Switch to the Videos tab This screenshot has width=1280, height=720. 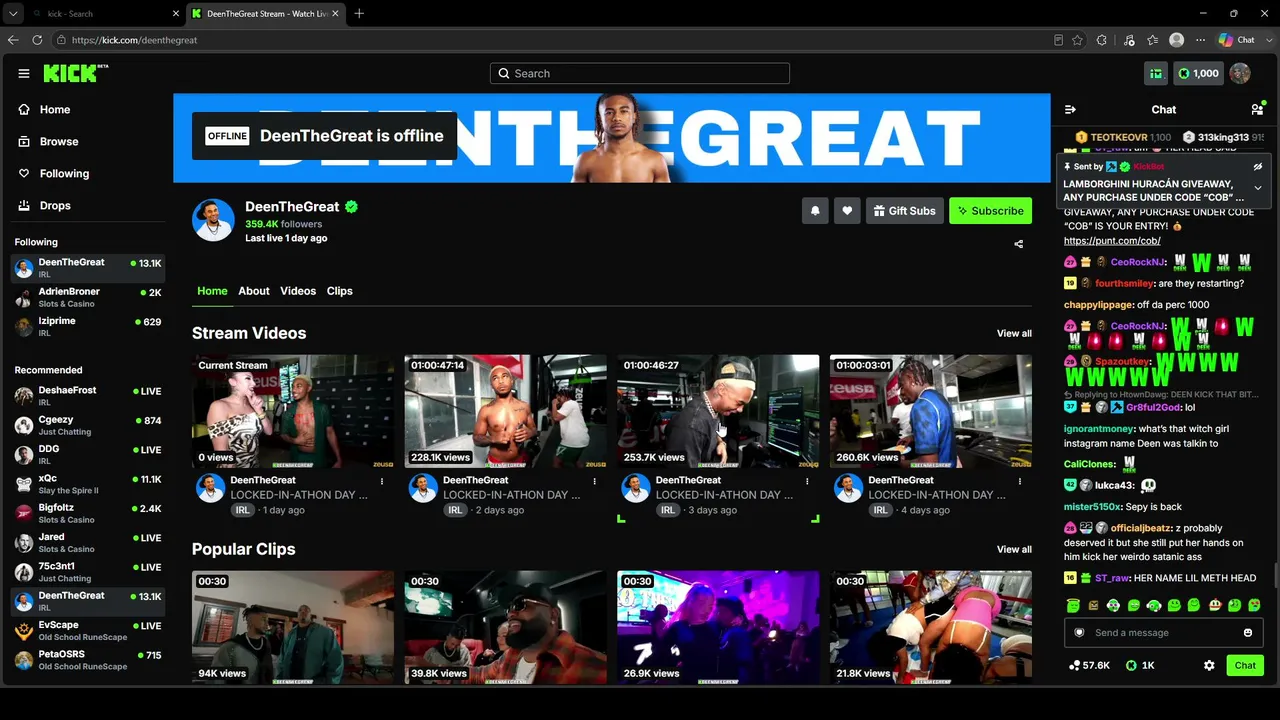tap(298, 291)
